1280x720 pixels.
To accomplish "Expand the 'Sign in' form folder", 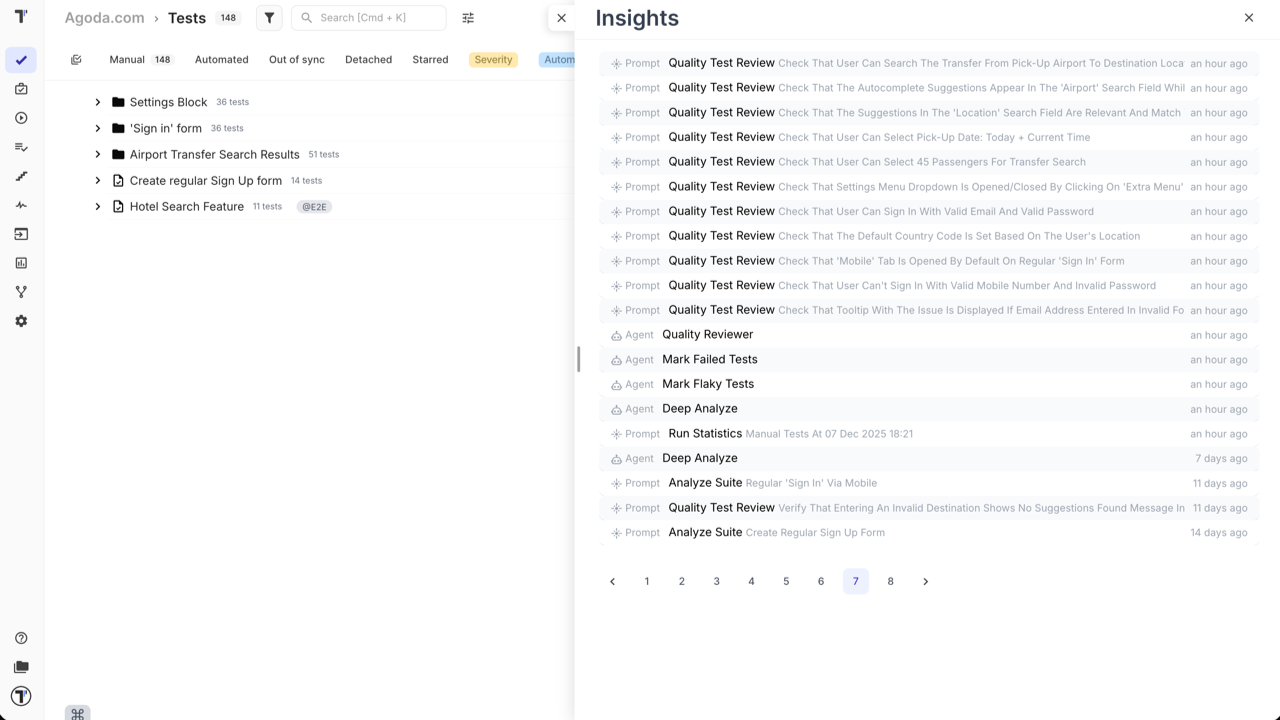I will pyautogui.click(x=97, y=128).
